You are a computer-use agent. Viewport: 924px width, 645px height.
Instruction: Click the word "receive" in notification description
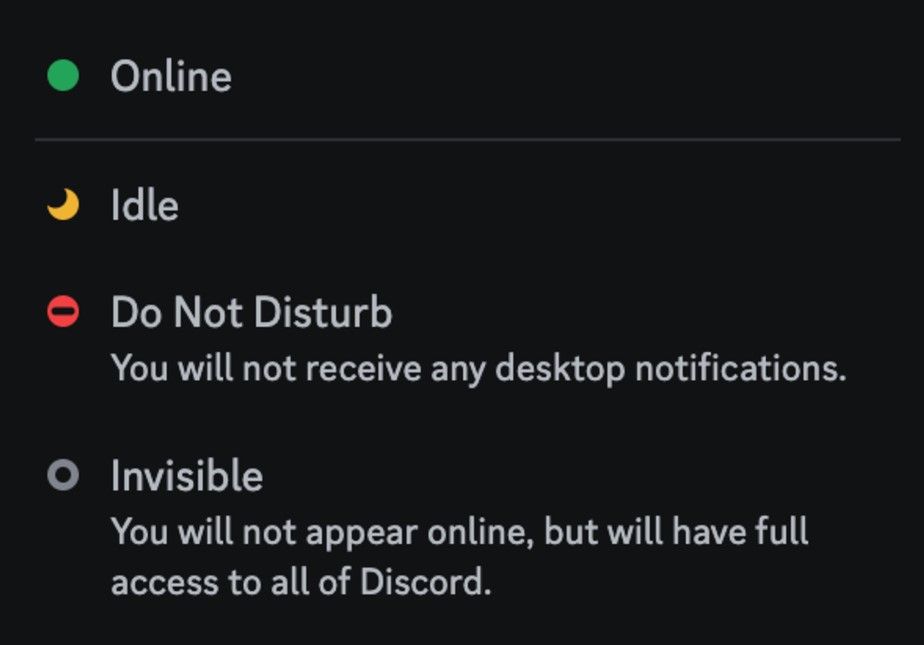(364, 369)
